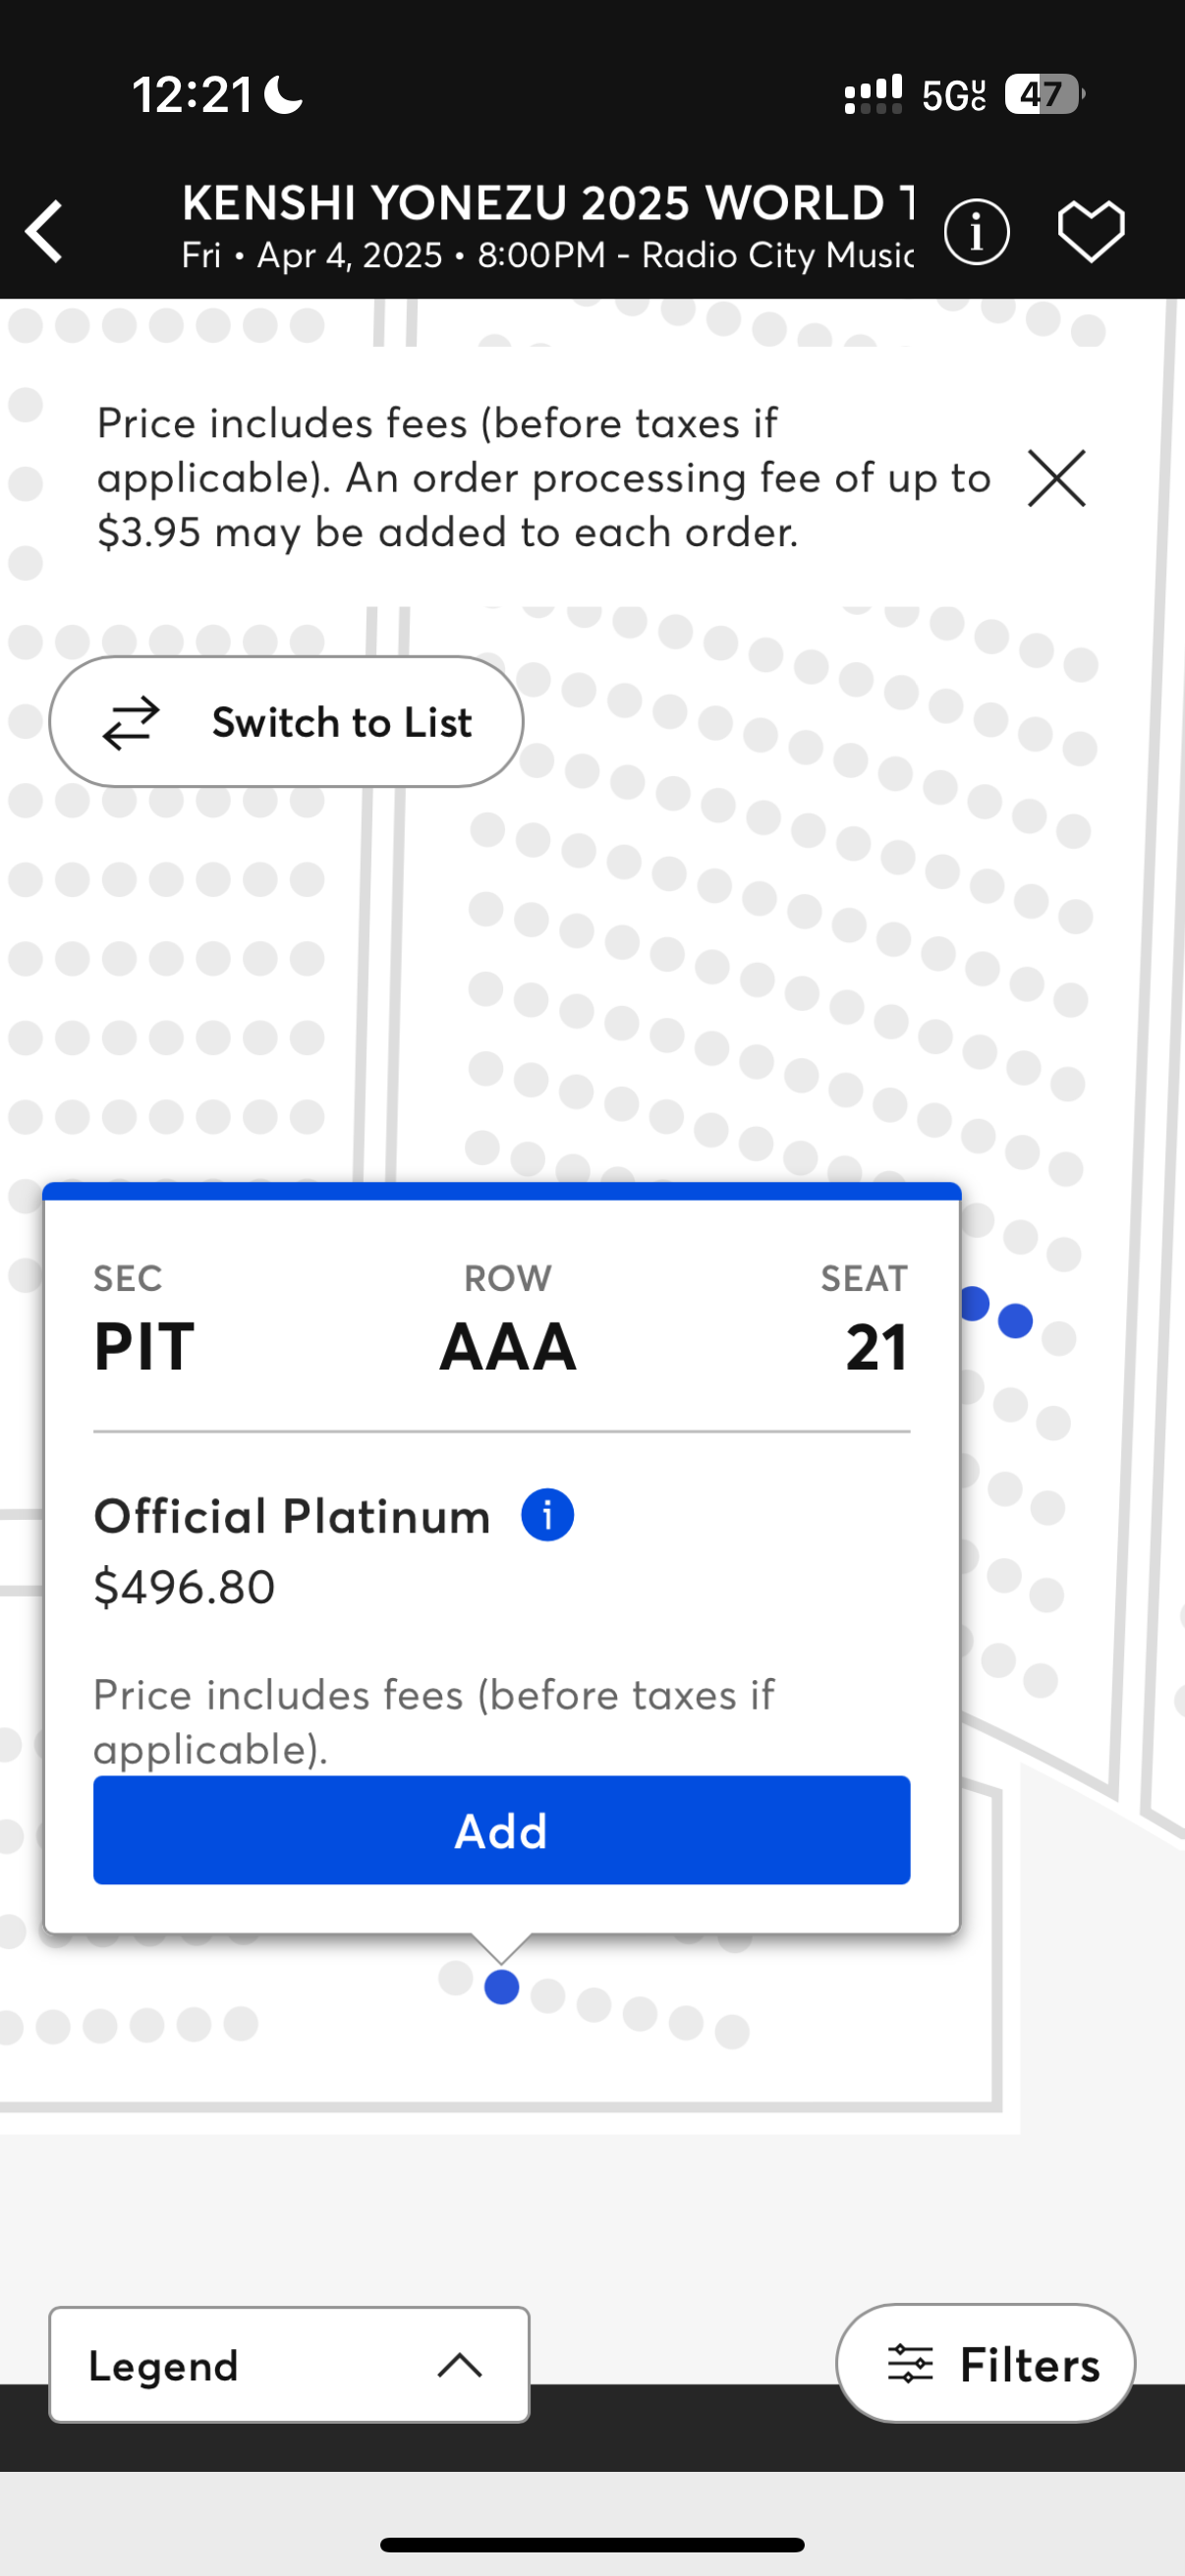The height and width of the screenshot is (2576, 1185).
Task: Expand the Legend panel
Action: (x=288, y=2365)
